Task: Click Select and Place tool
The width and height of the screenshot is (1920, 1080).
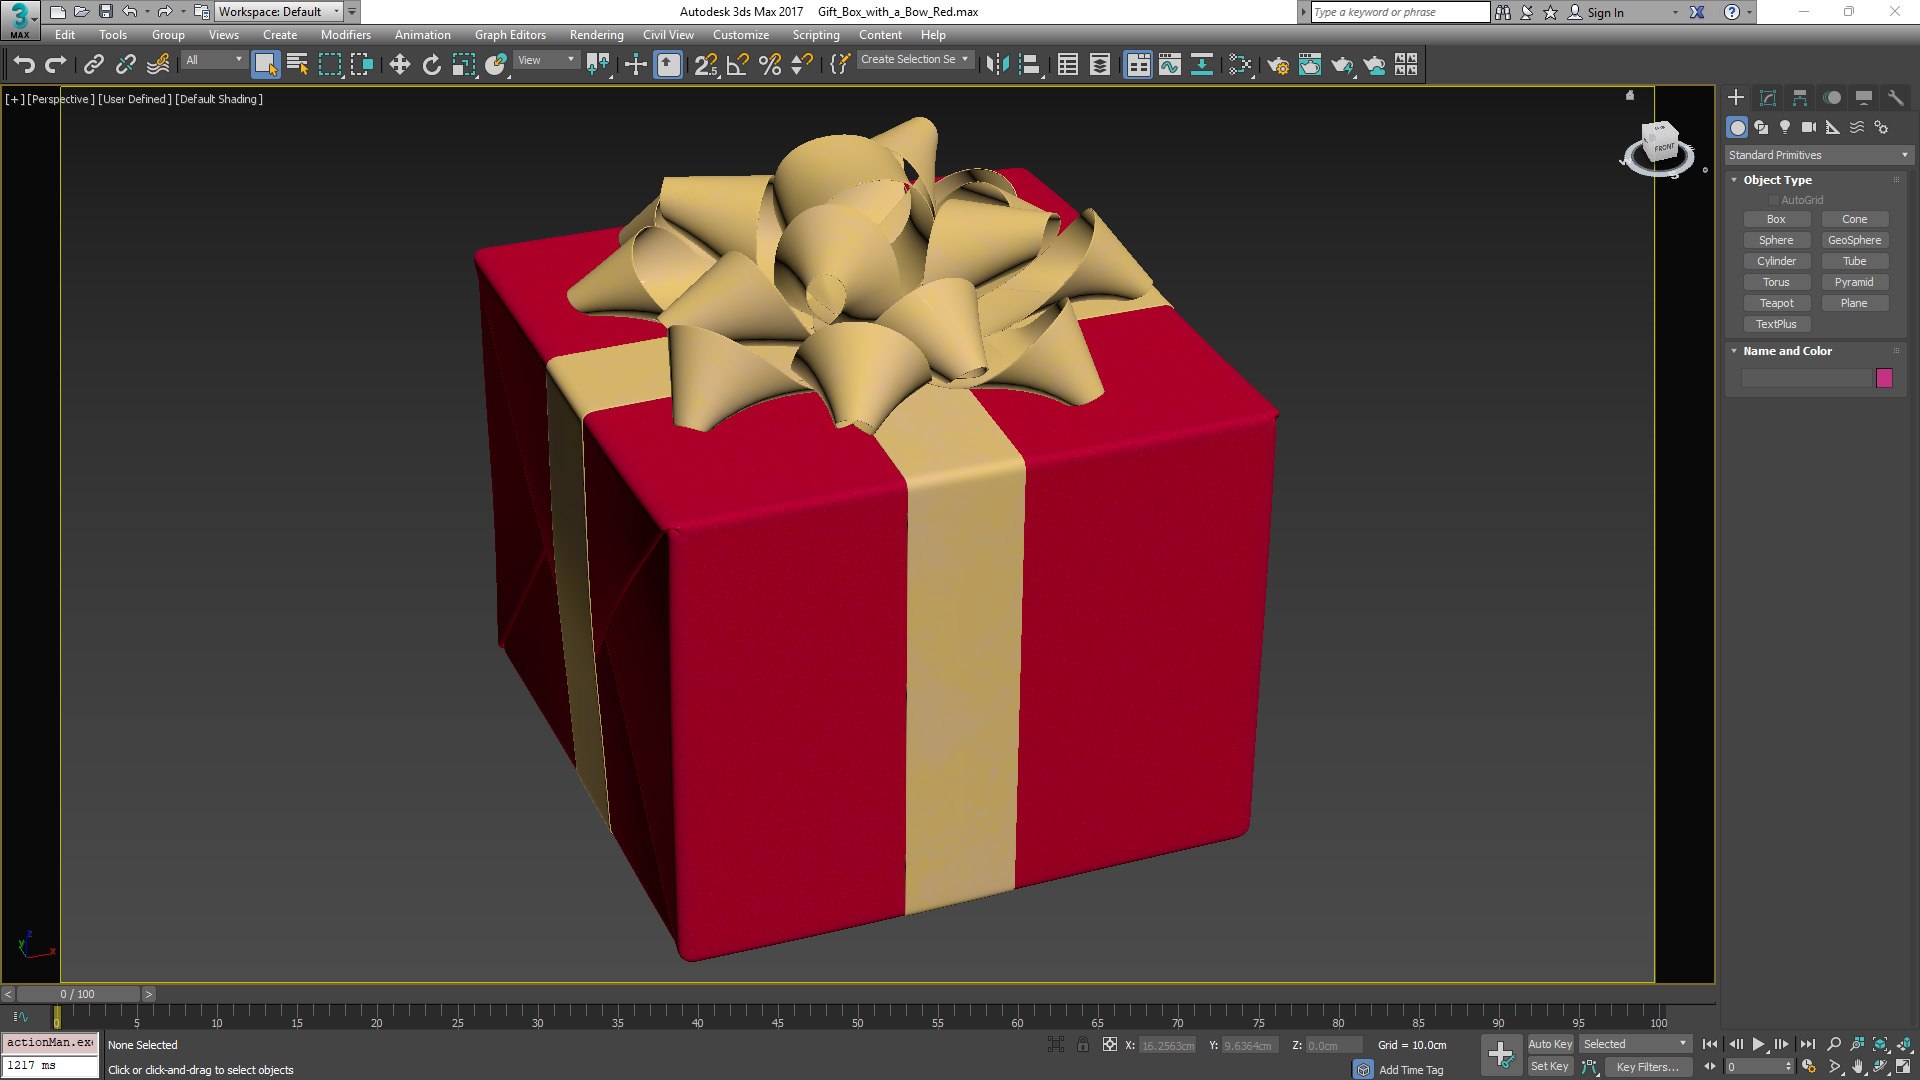Action: 496,65
